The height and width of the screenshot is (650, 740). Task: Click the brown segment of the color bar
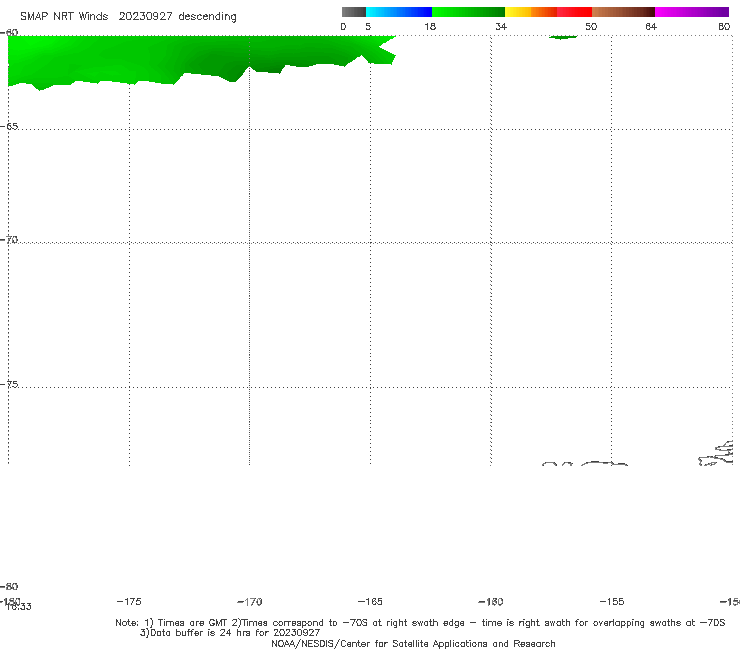coord(623,12)
